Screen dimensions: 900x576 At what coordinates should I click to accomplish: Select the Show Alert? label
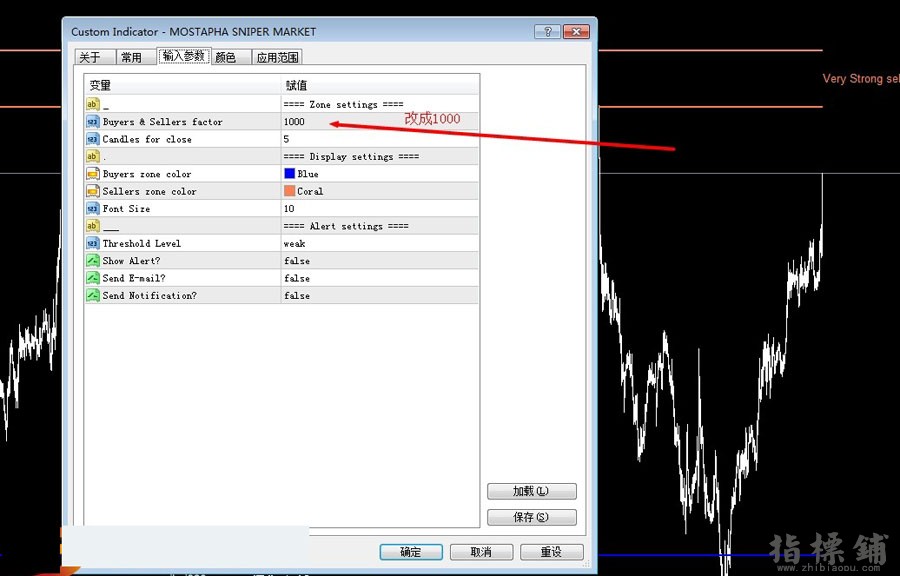pos(131,260)
